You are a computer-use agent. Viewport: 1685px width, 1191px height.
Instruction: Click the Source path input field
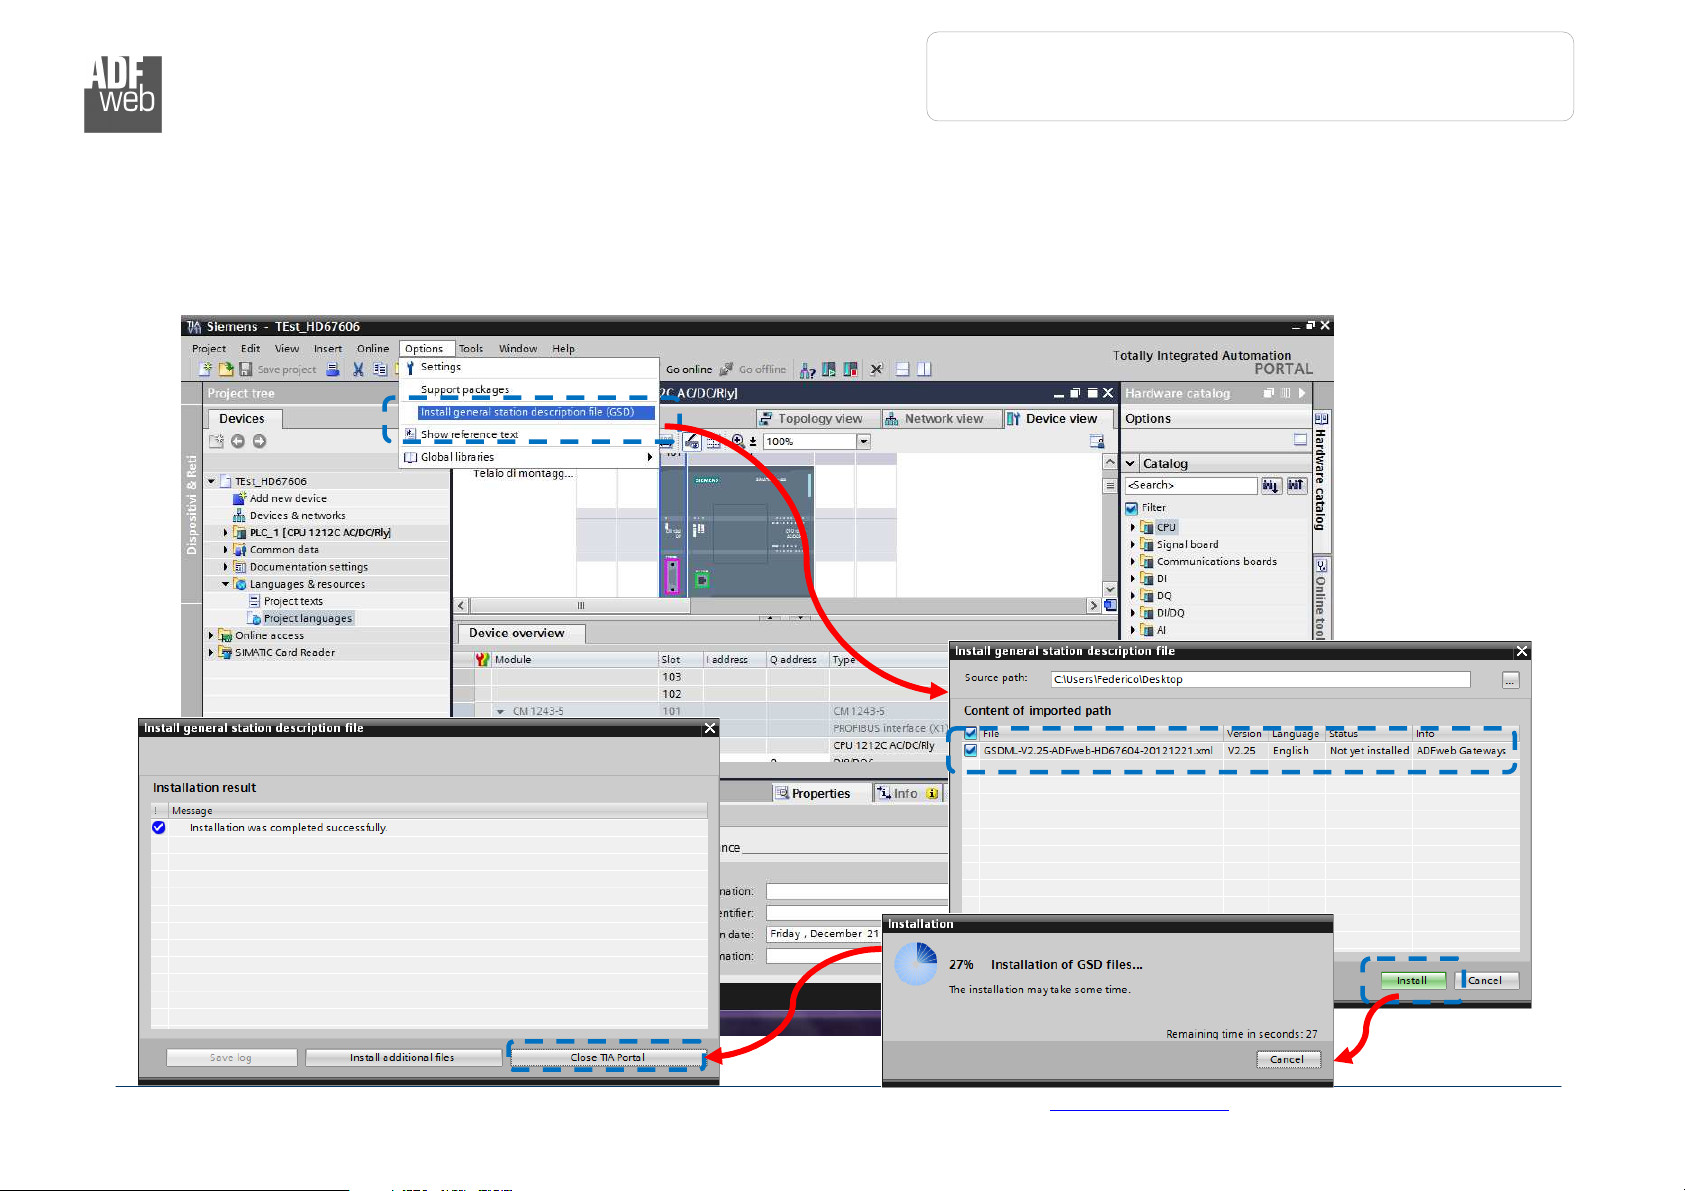(1260, 679)
